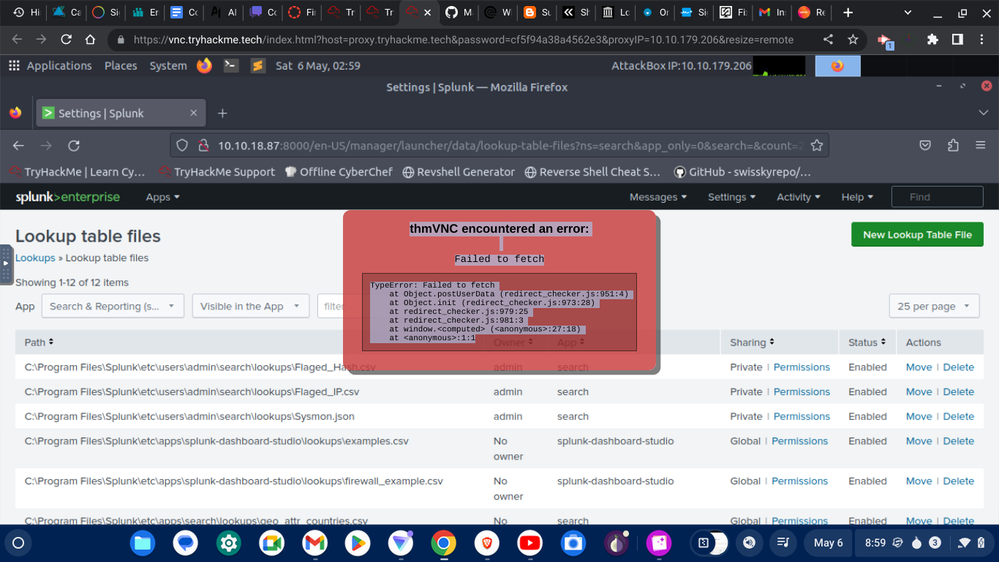Click Delete for the Sysmon.json lookup

pos(958,416)
